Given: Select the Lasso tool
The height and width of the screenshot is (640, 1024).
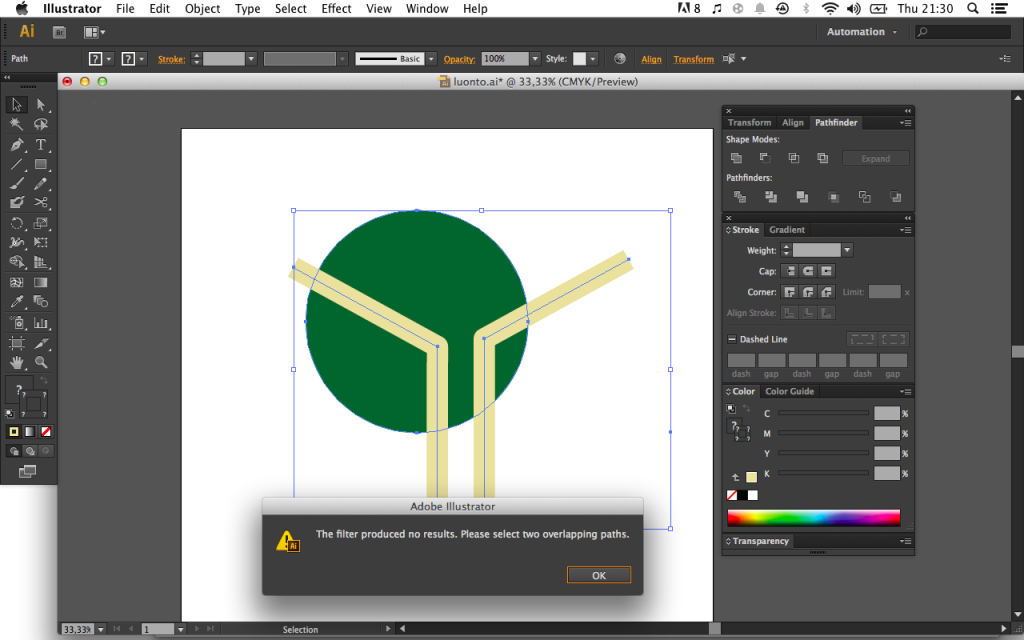Looking at the screenshot, I should tap(41, 124).
